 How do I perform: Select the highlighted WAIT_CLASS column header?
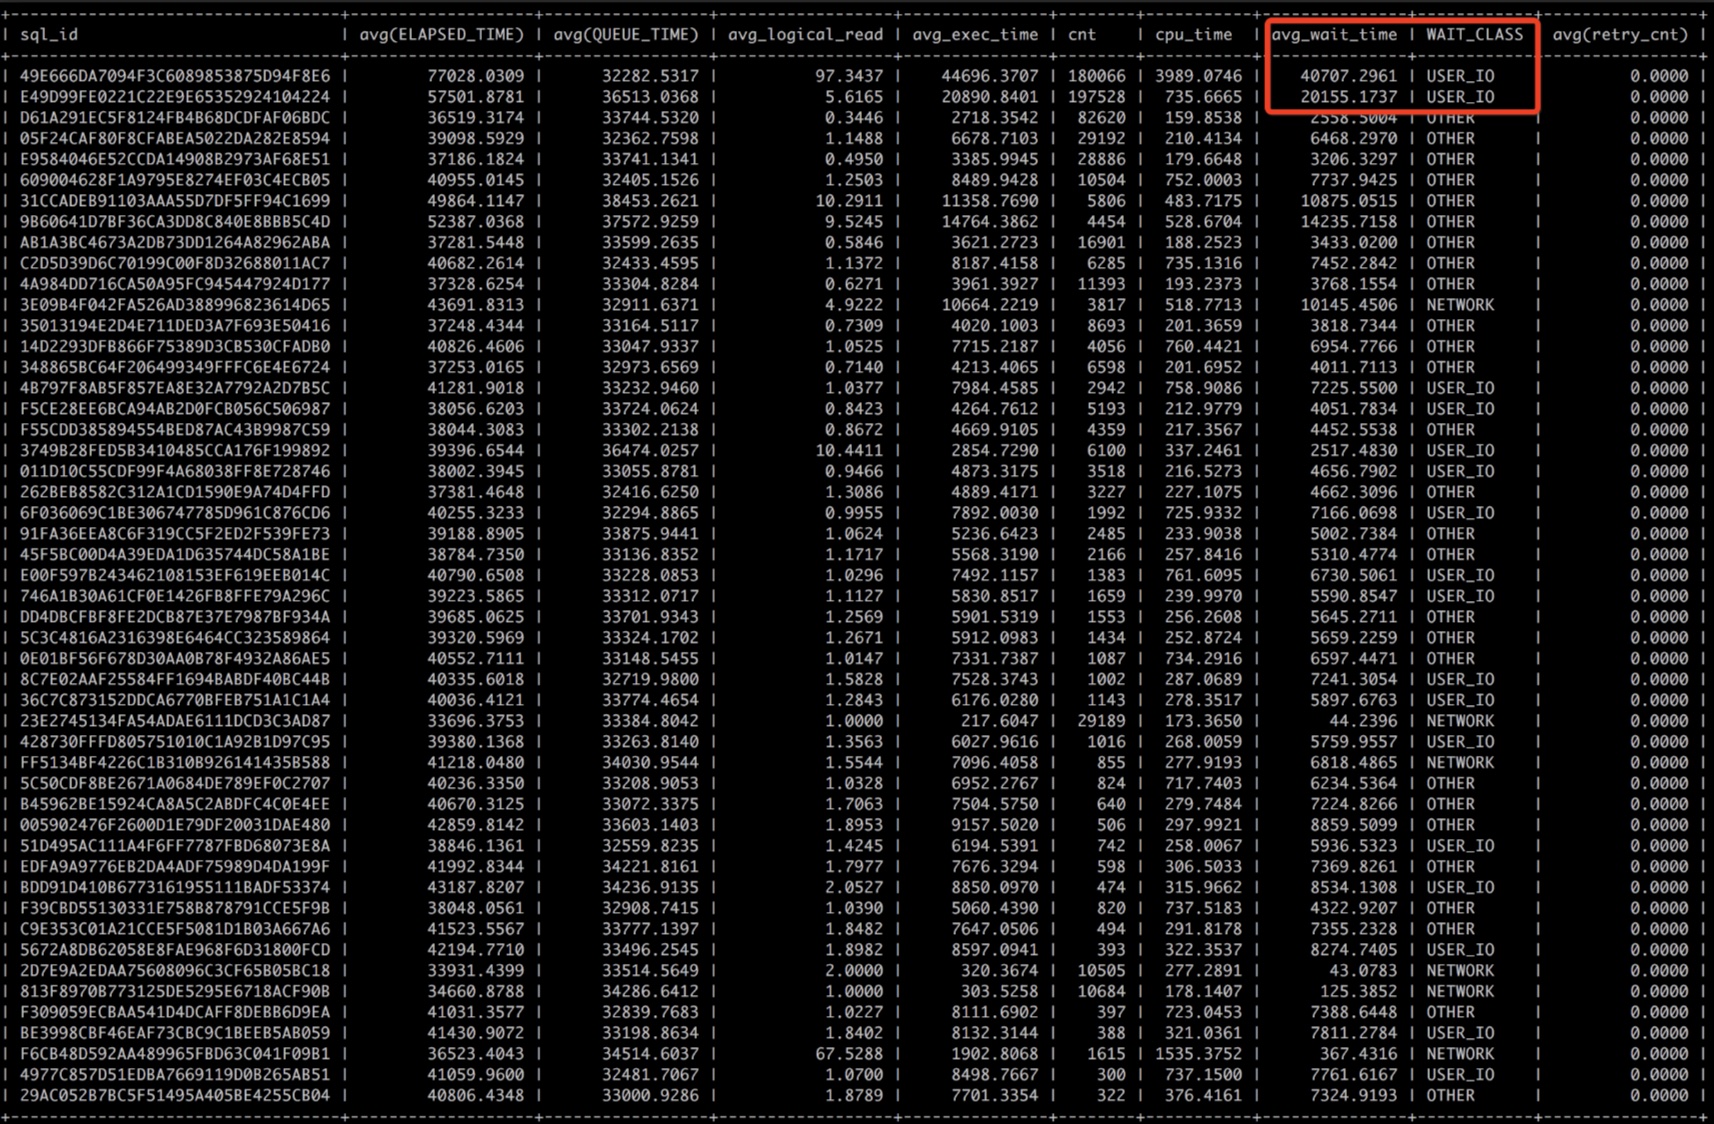click(x=1474, y=34)
